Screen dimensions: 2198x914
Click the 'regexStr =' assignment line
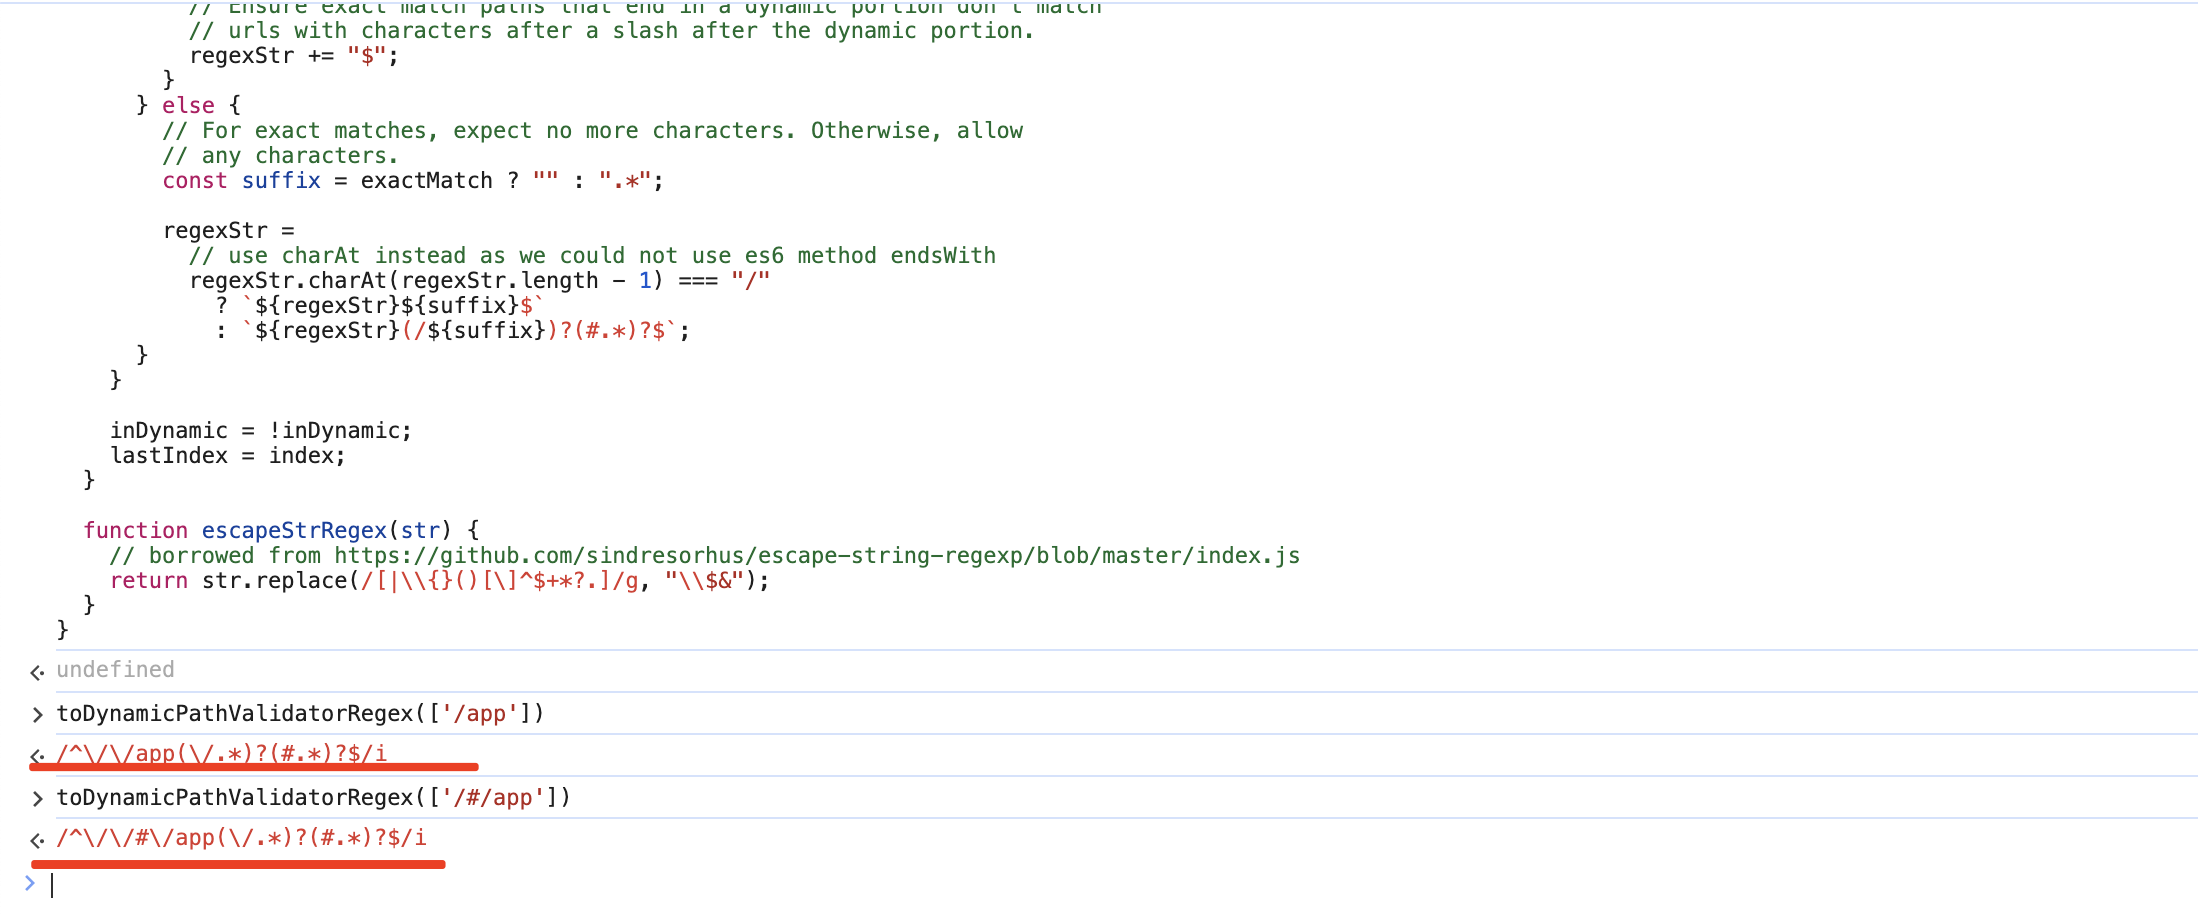tap(229, 230)
